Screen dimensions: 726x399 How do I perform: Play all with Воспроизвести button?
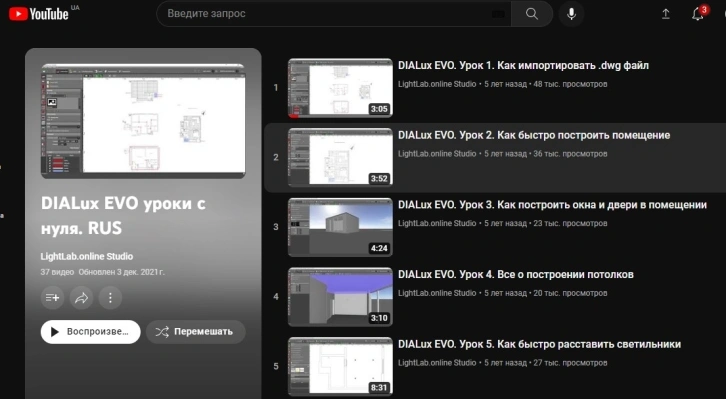91,332
